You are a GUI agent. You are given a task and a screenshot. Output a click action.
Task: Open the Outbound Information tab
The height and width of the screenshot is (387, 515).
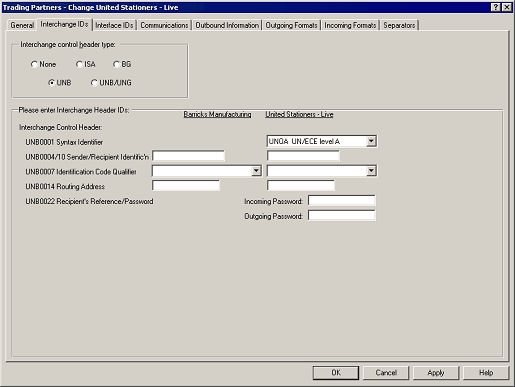click(x=227, y=25)
